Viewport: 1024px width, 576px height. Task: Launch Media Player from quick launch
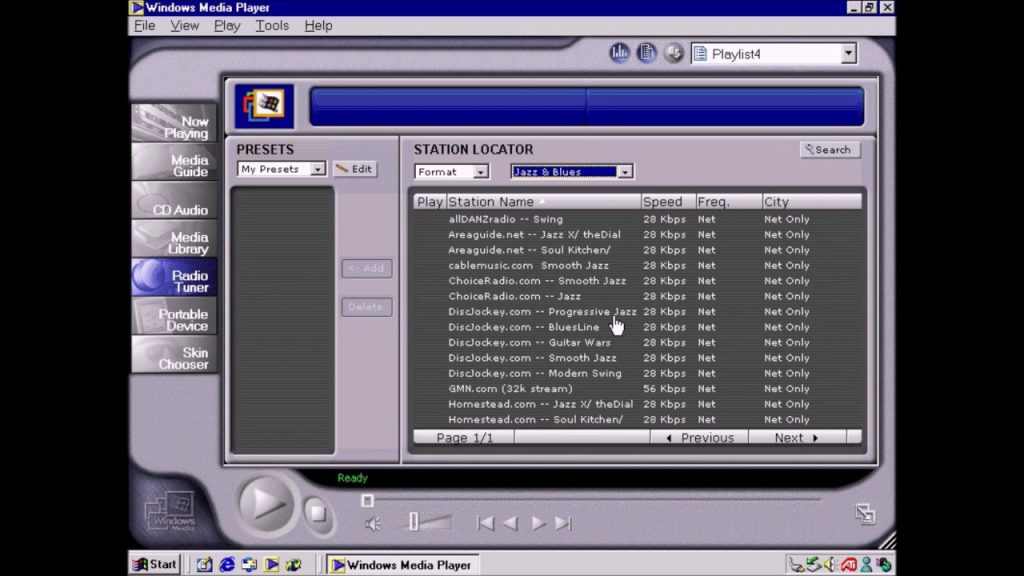point(271,565)
